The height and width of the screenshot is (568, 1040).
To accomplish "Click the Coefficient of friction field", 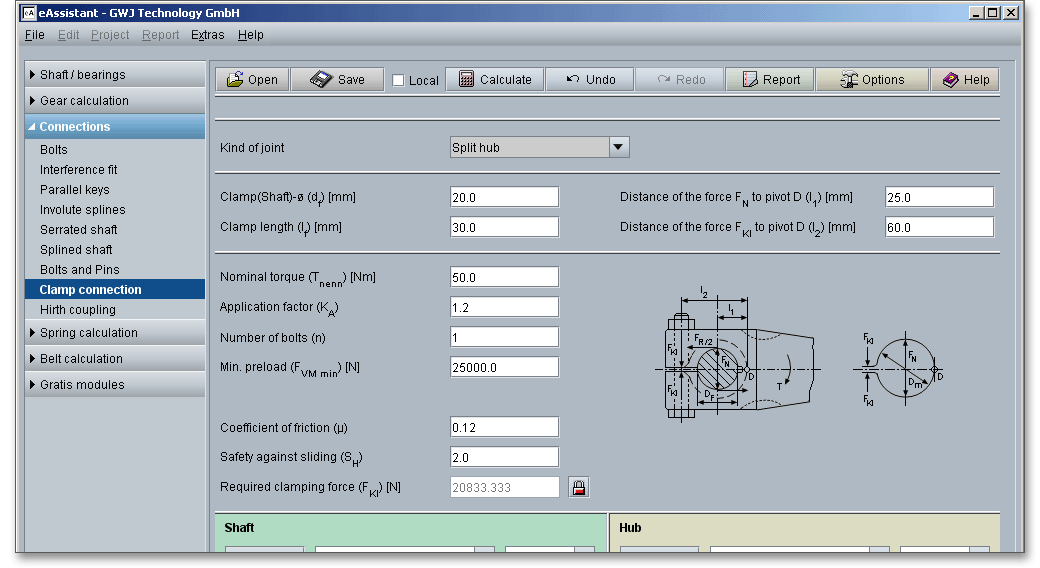I will click(x=504, y=427).
